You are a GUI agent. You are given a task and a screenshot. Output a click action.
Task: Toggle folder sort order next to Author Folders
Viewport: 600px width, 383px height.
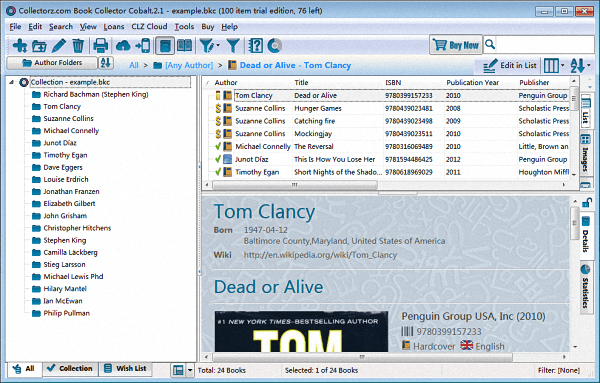pos(106,63)
